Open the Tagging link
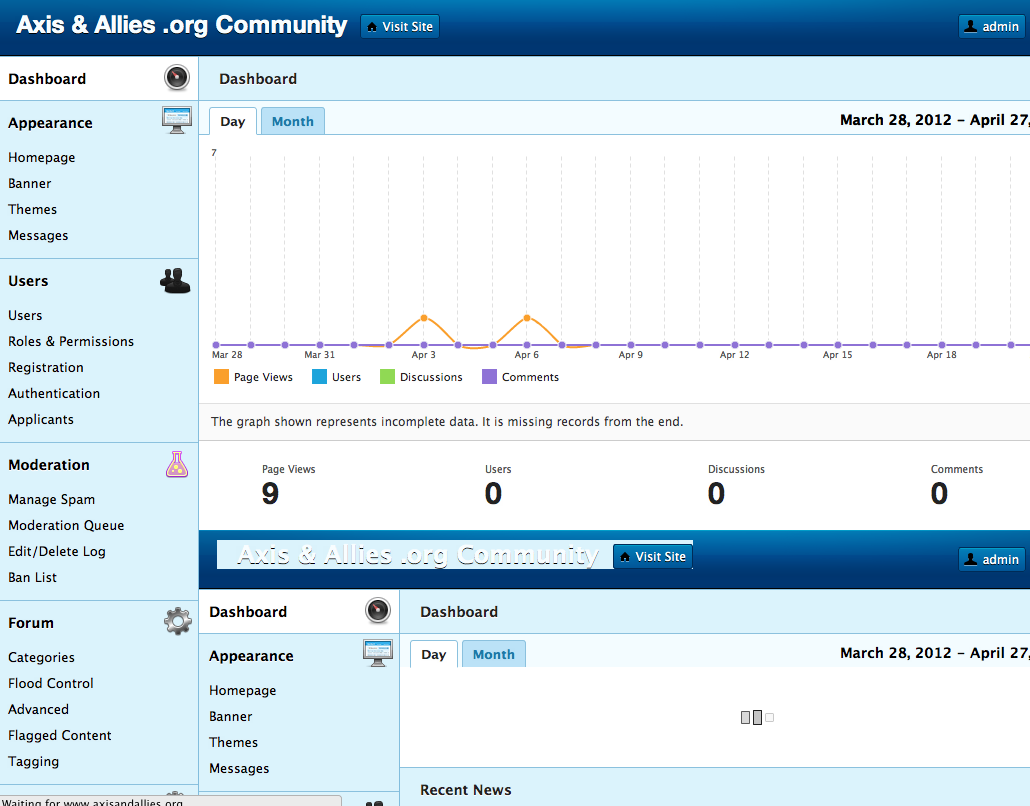1030x806 pixels. tap(34, 761)
